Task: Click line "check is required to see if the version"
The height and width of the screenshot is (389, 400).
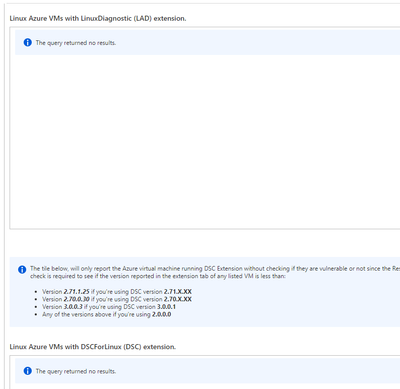Action: [x=158, y=276]
